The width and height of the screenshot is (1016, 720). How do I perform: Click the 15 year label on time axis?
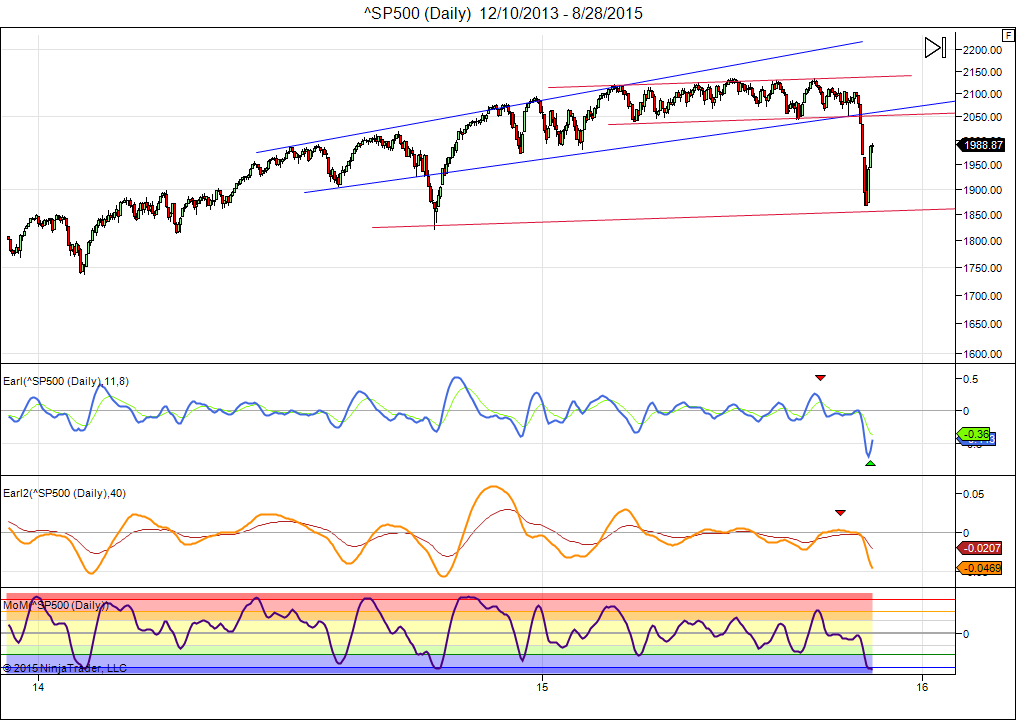coord(541,687)
